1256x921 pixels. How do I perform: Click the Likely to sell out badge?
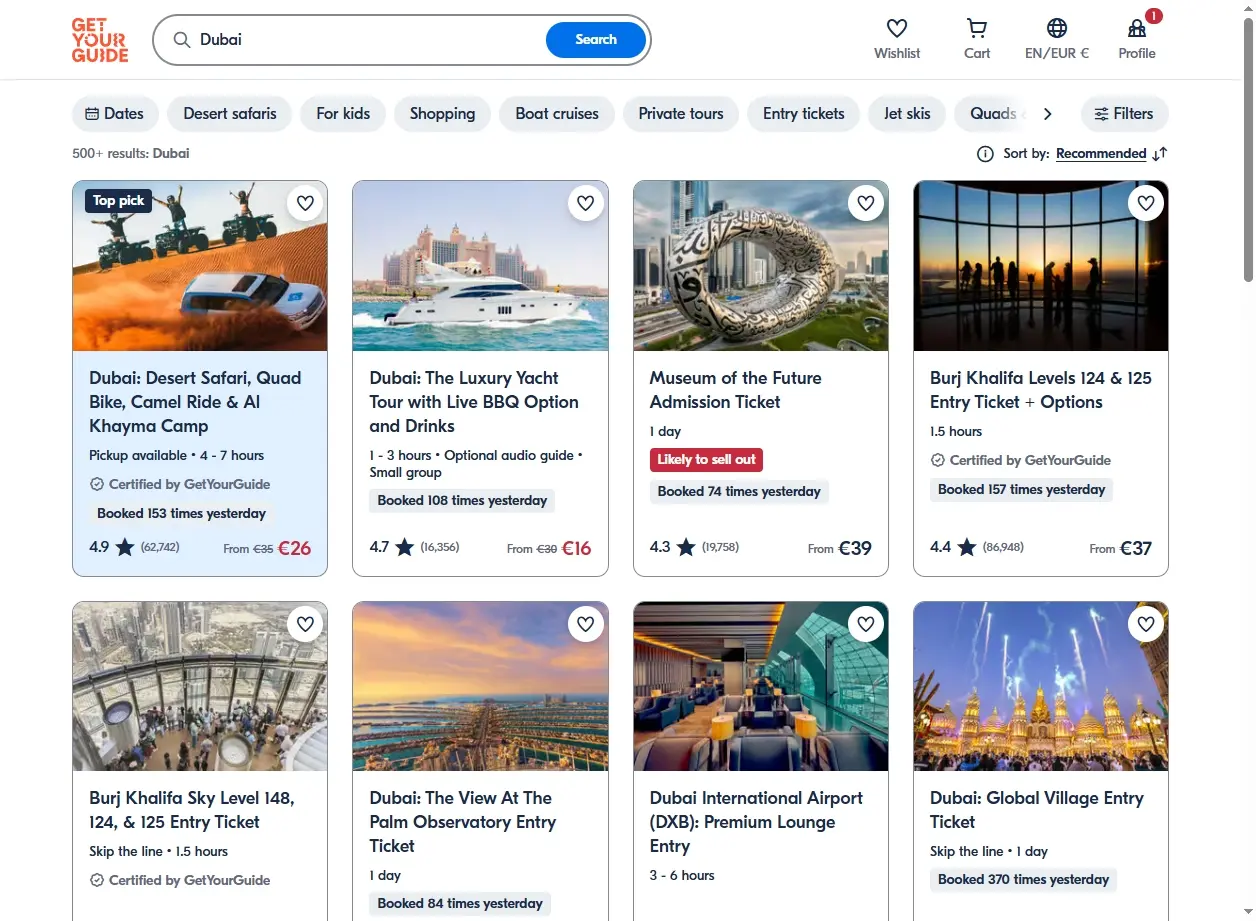click(x=706, y=460)
